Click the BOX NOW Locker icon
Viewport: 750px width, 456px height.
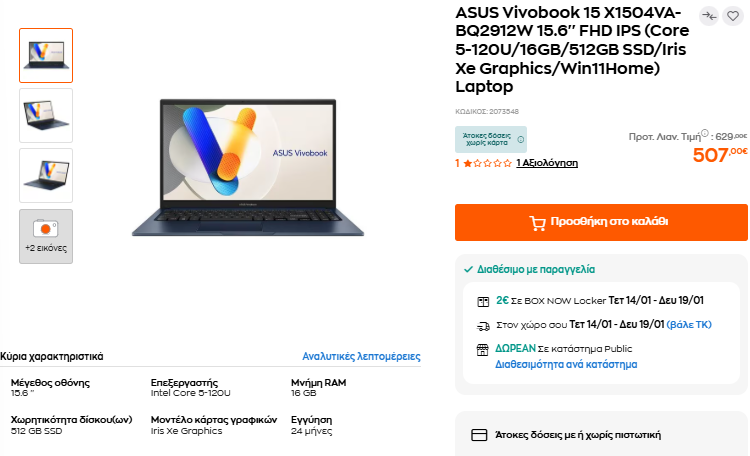483,301
